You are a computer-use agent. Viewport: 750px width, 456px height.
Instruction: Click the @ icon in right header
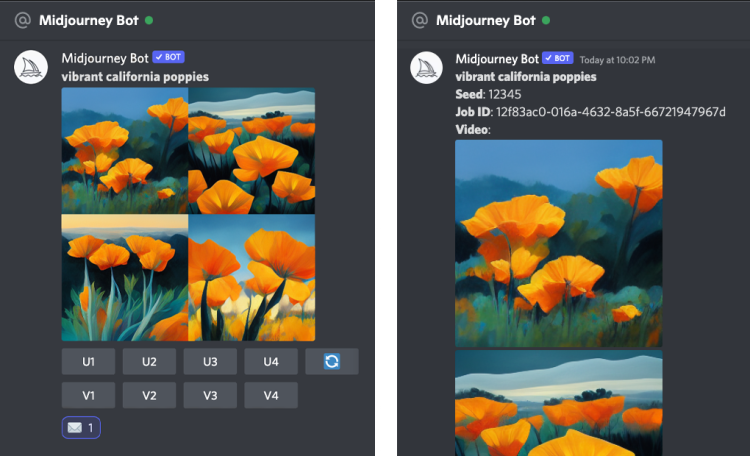pyautogui.click(x=419, y=20)
